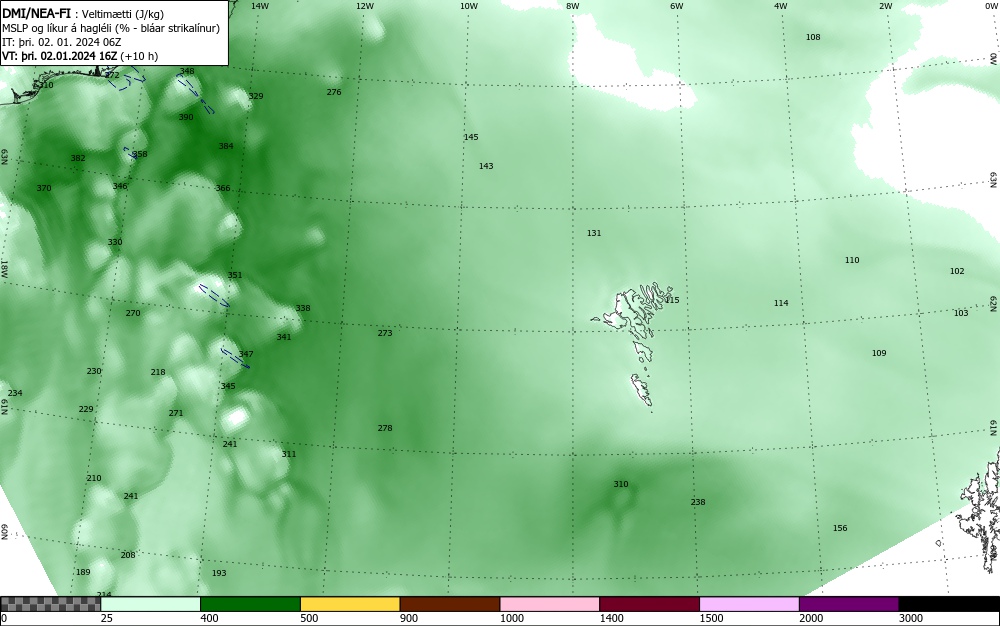This screenshot has width=1000, height=626.
Task: Select the dark red 1400–1500 legend swatch
Action: [x=649, y=604]
